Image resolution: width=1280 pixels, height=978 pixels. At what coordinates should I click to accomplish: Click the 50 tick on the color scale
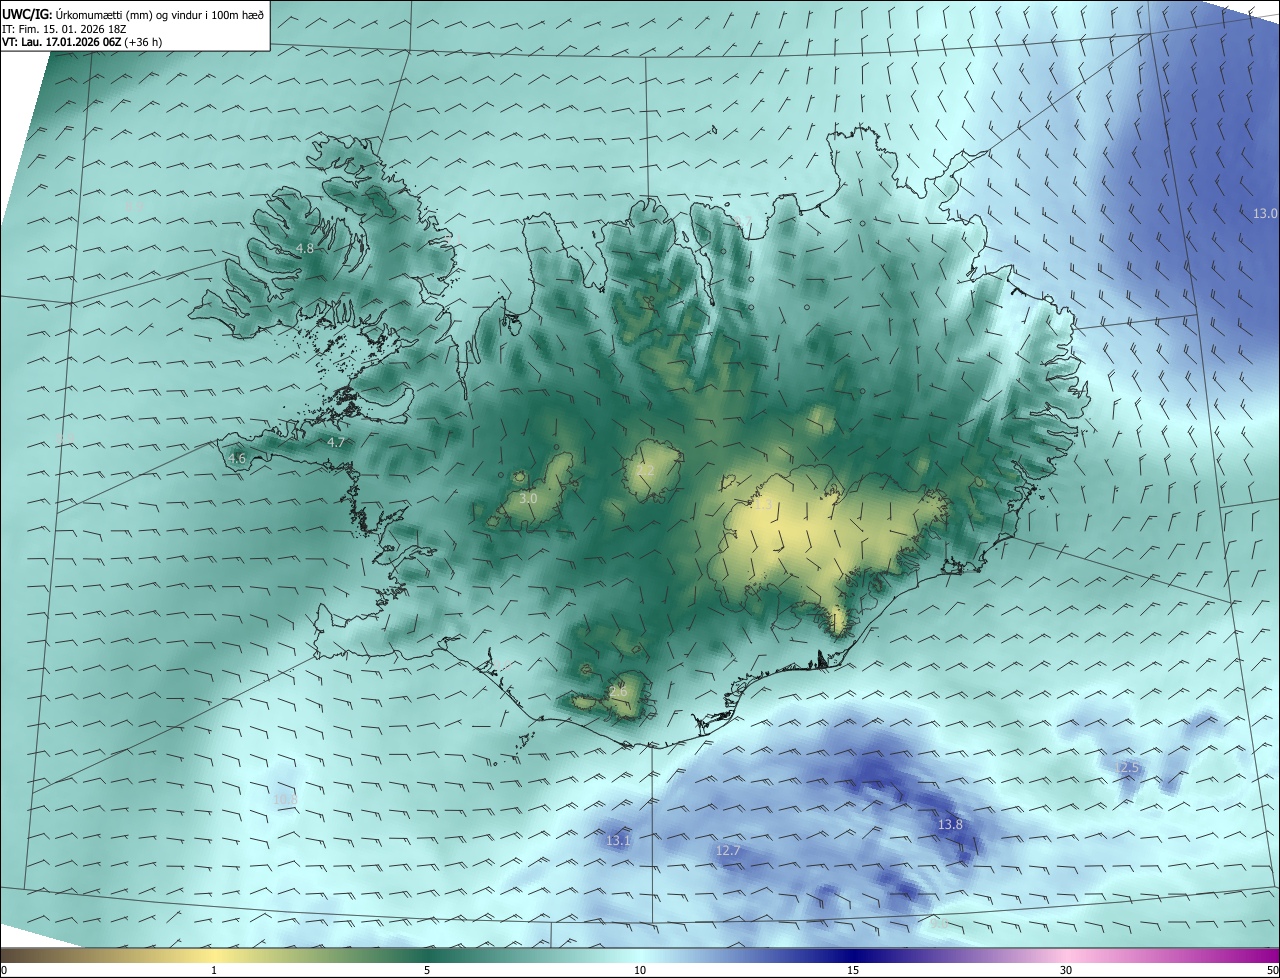point(1272,970)
